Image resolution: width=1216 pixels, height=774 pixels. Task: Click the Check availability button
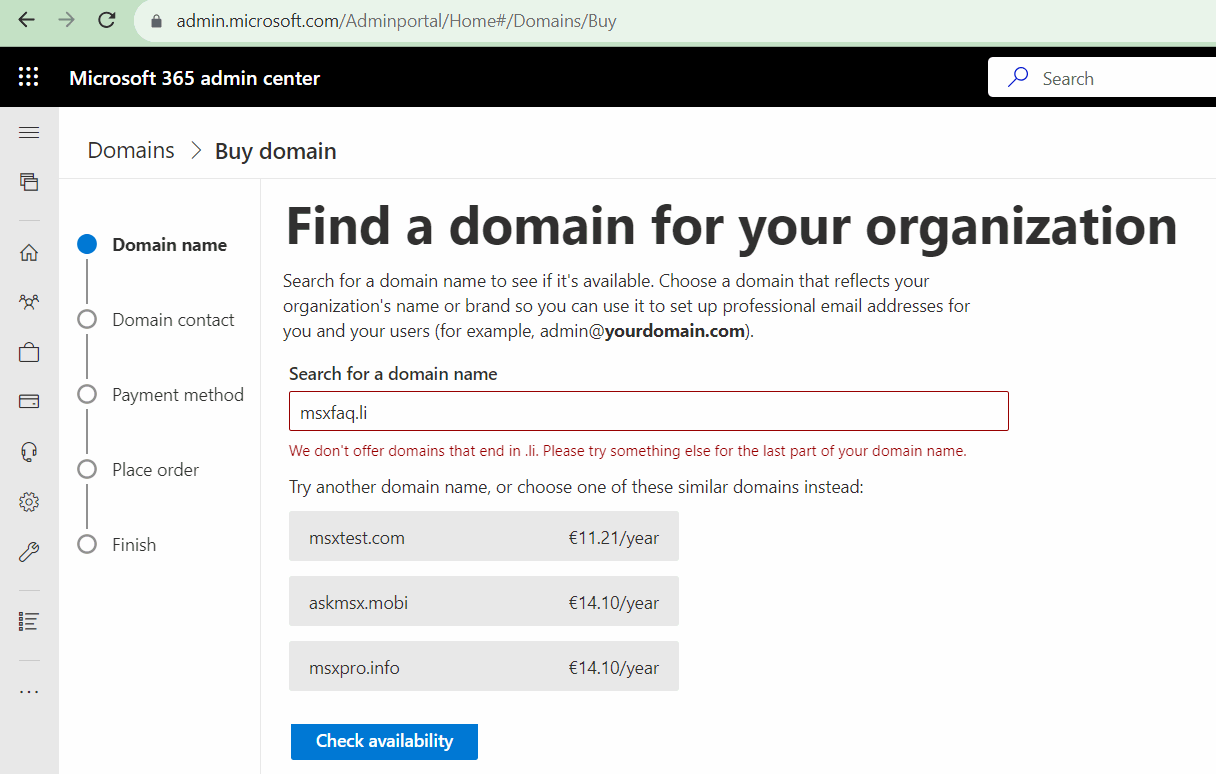point(384,741)
